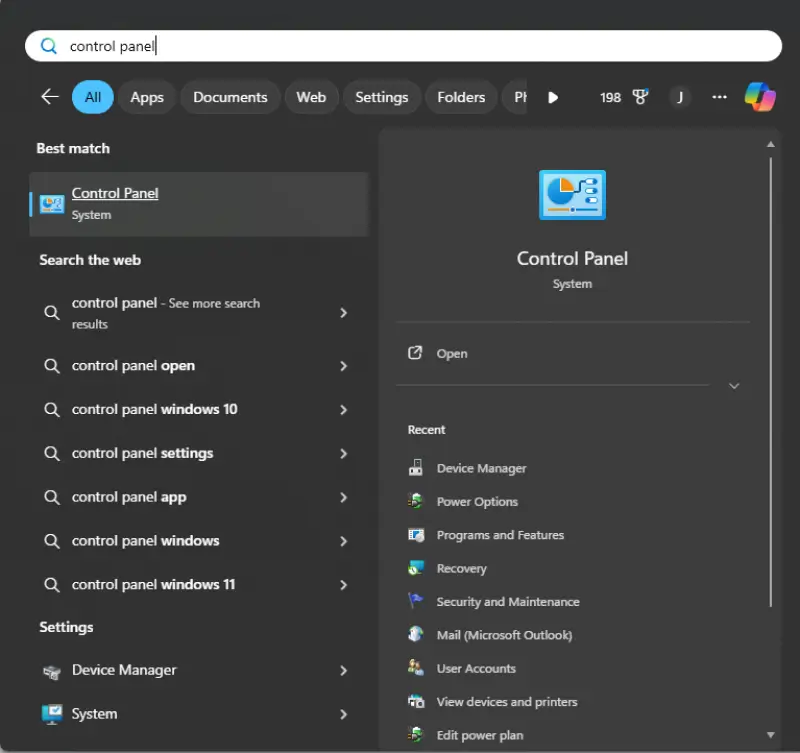Open recent 'View devices and printers' link
The image size is (800, 753).
[507, 701]
